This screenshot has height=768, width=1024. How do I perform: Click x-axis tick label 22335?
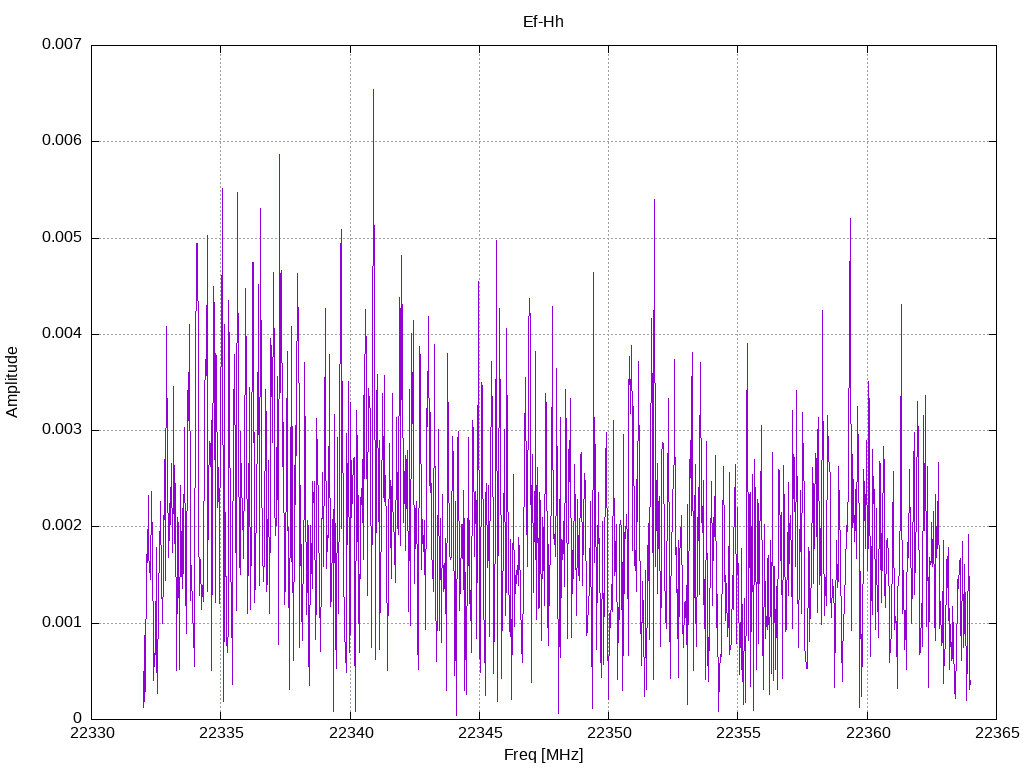[x=221, y=733]
